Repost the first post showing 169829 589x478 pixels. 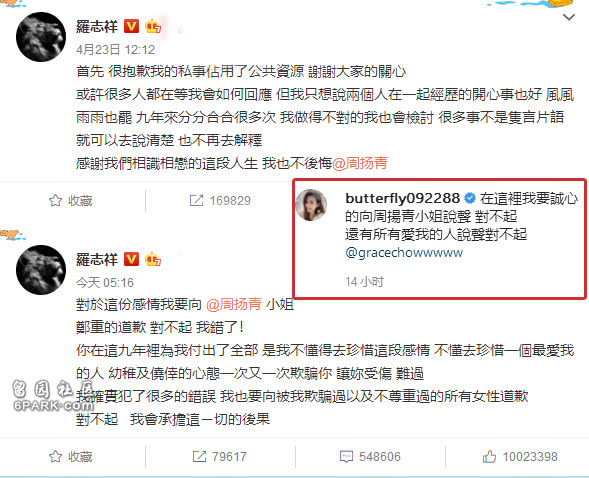click(x=220, y=201)
